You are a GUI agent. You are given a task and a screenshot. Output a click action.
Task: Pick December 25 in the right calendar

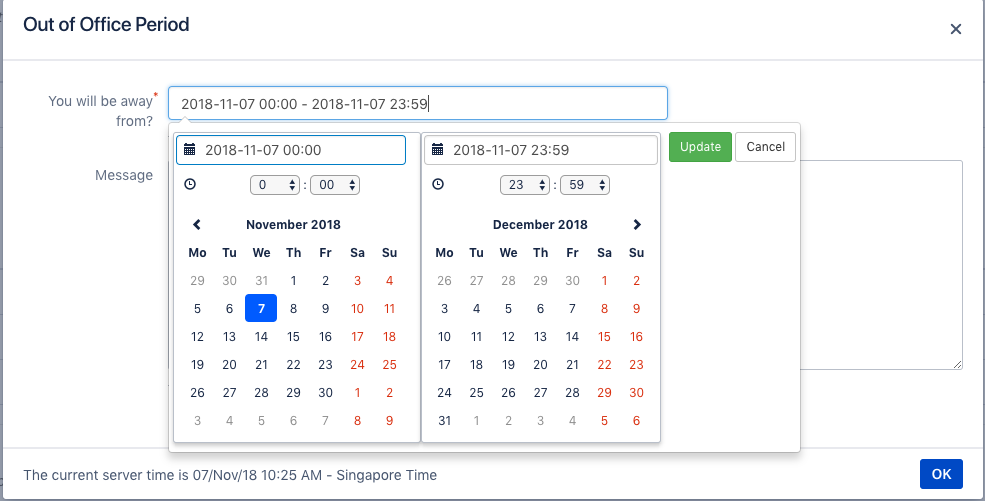click(476, 393)
